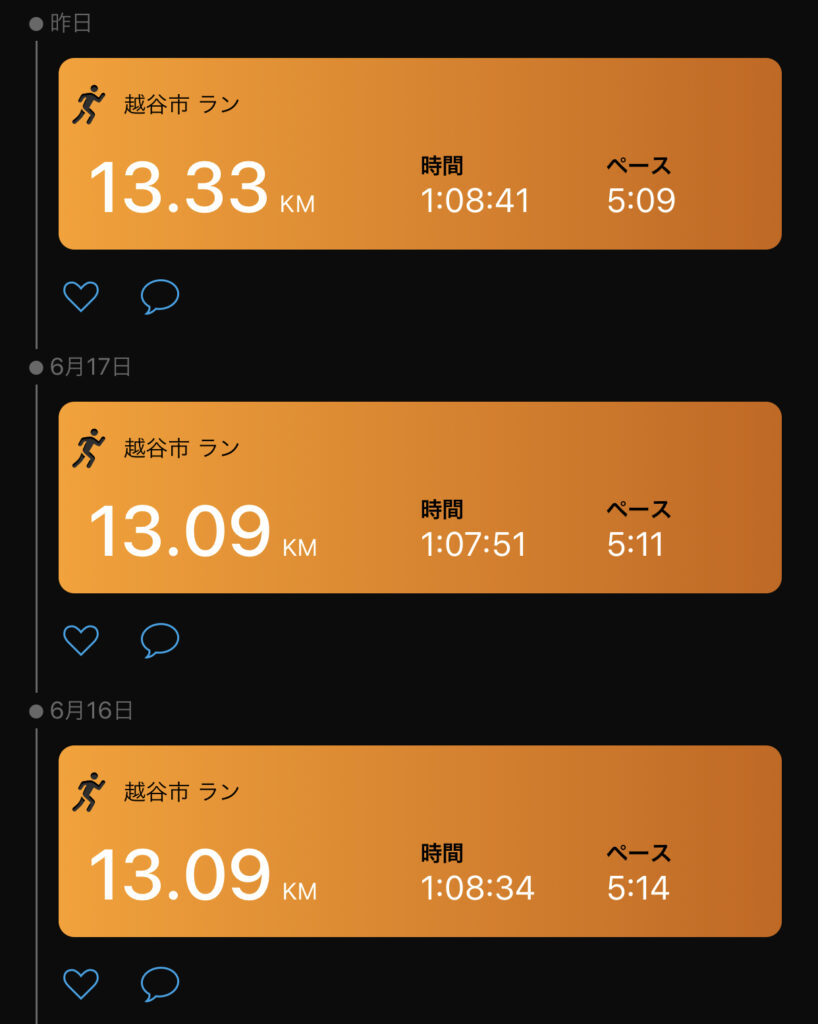Like the June 16 run
Viewport: 818px width, 1024px height.
pyautogui.click(x=81, y=984)
